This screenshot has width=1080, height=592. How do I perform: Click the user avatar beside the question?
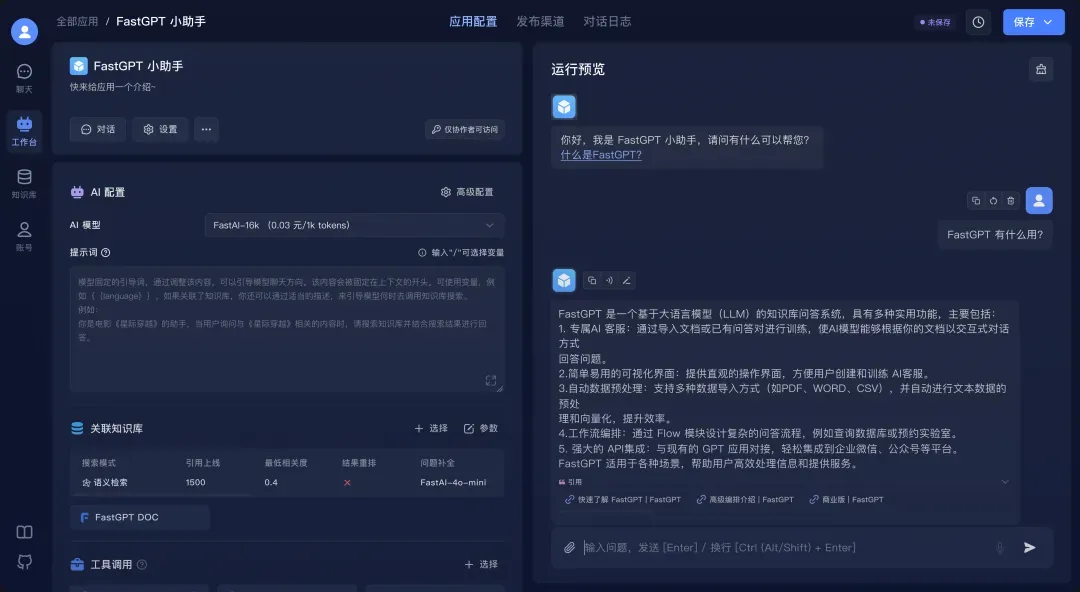click(1039, 201)
